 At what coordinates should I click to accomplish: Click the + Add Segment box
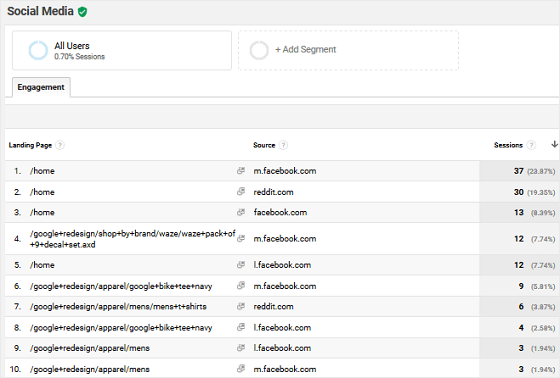point(348,50)
